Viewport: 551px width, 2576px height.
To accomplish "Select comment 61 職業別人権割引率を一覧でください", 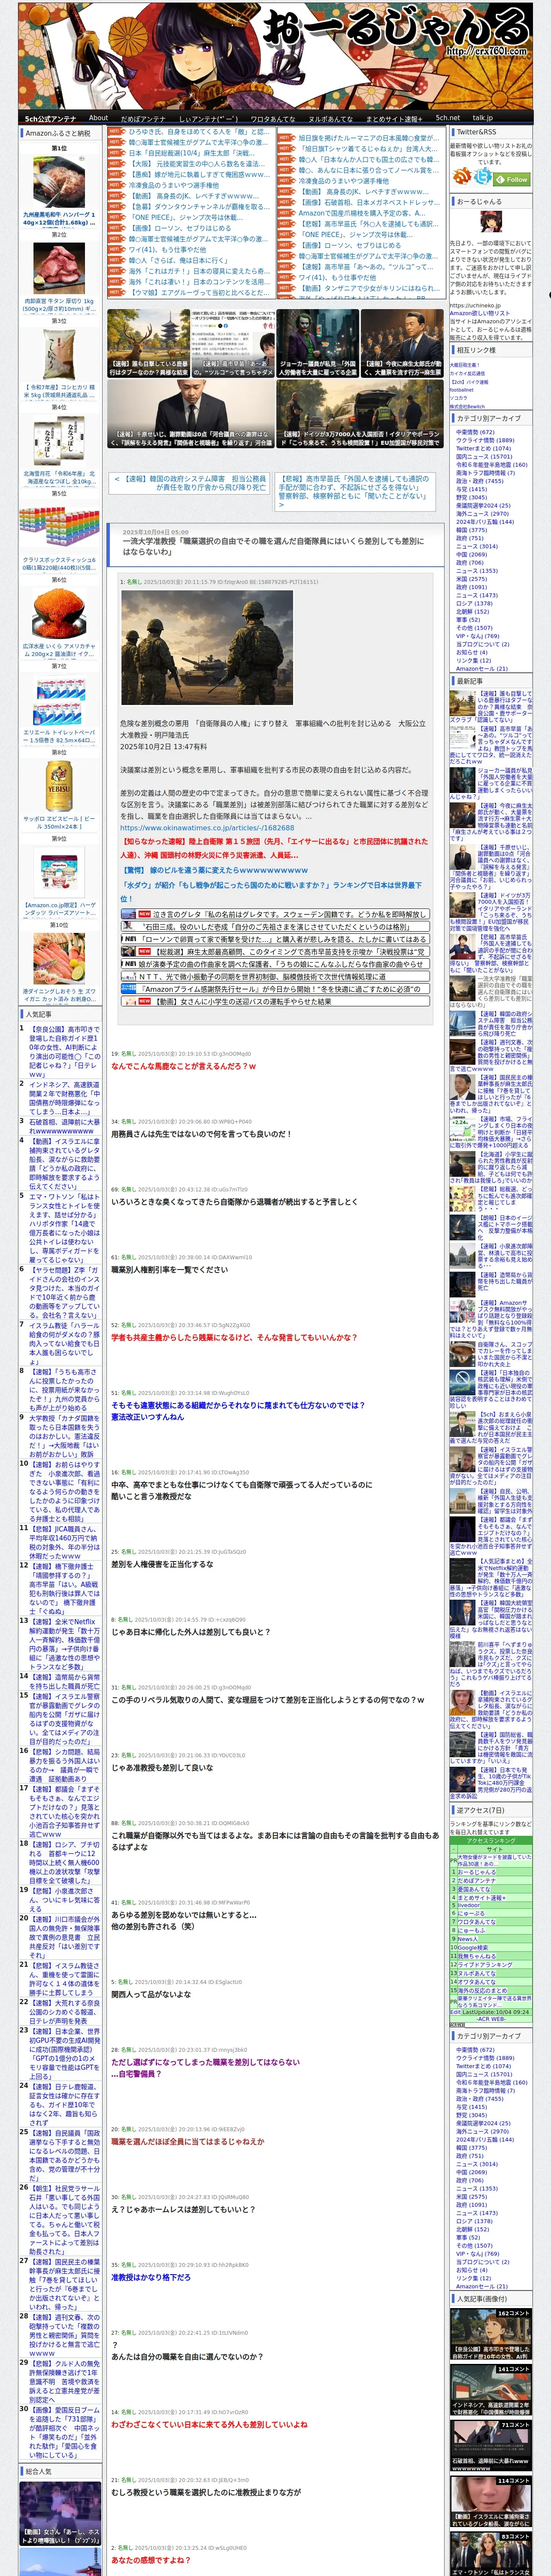I will coord(169,1269).
